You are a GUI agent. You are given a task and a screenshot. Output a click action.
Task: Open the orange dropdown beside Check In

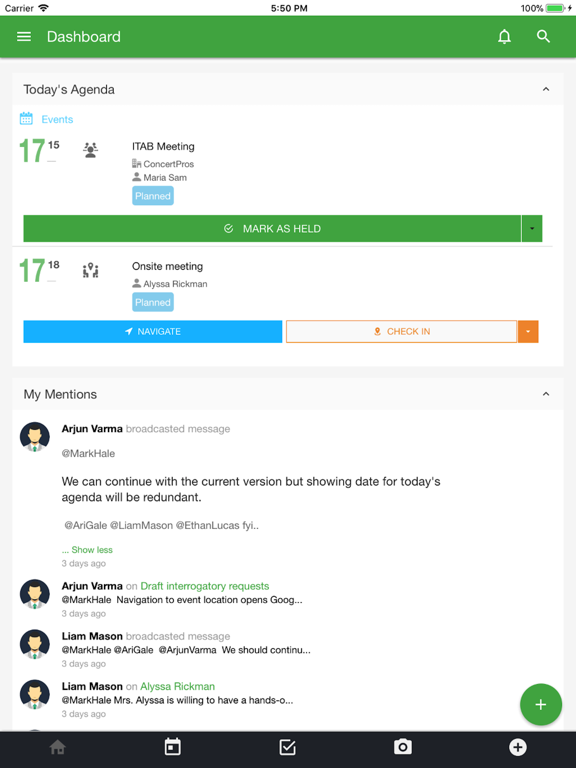coord(528,332)
